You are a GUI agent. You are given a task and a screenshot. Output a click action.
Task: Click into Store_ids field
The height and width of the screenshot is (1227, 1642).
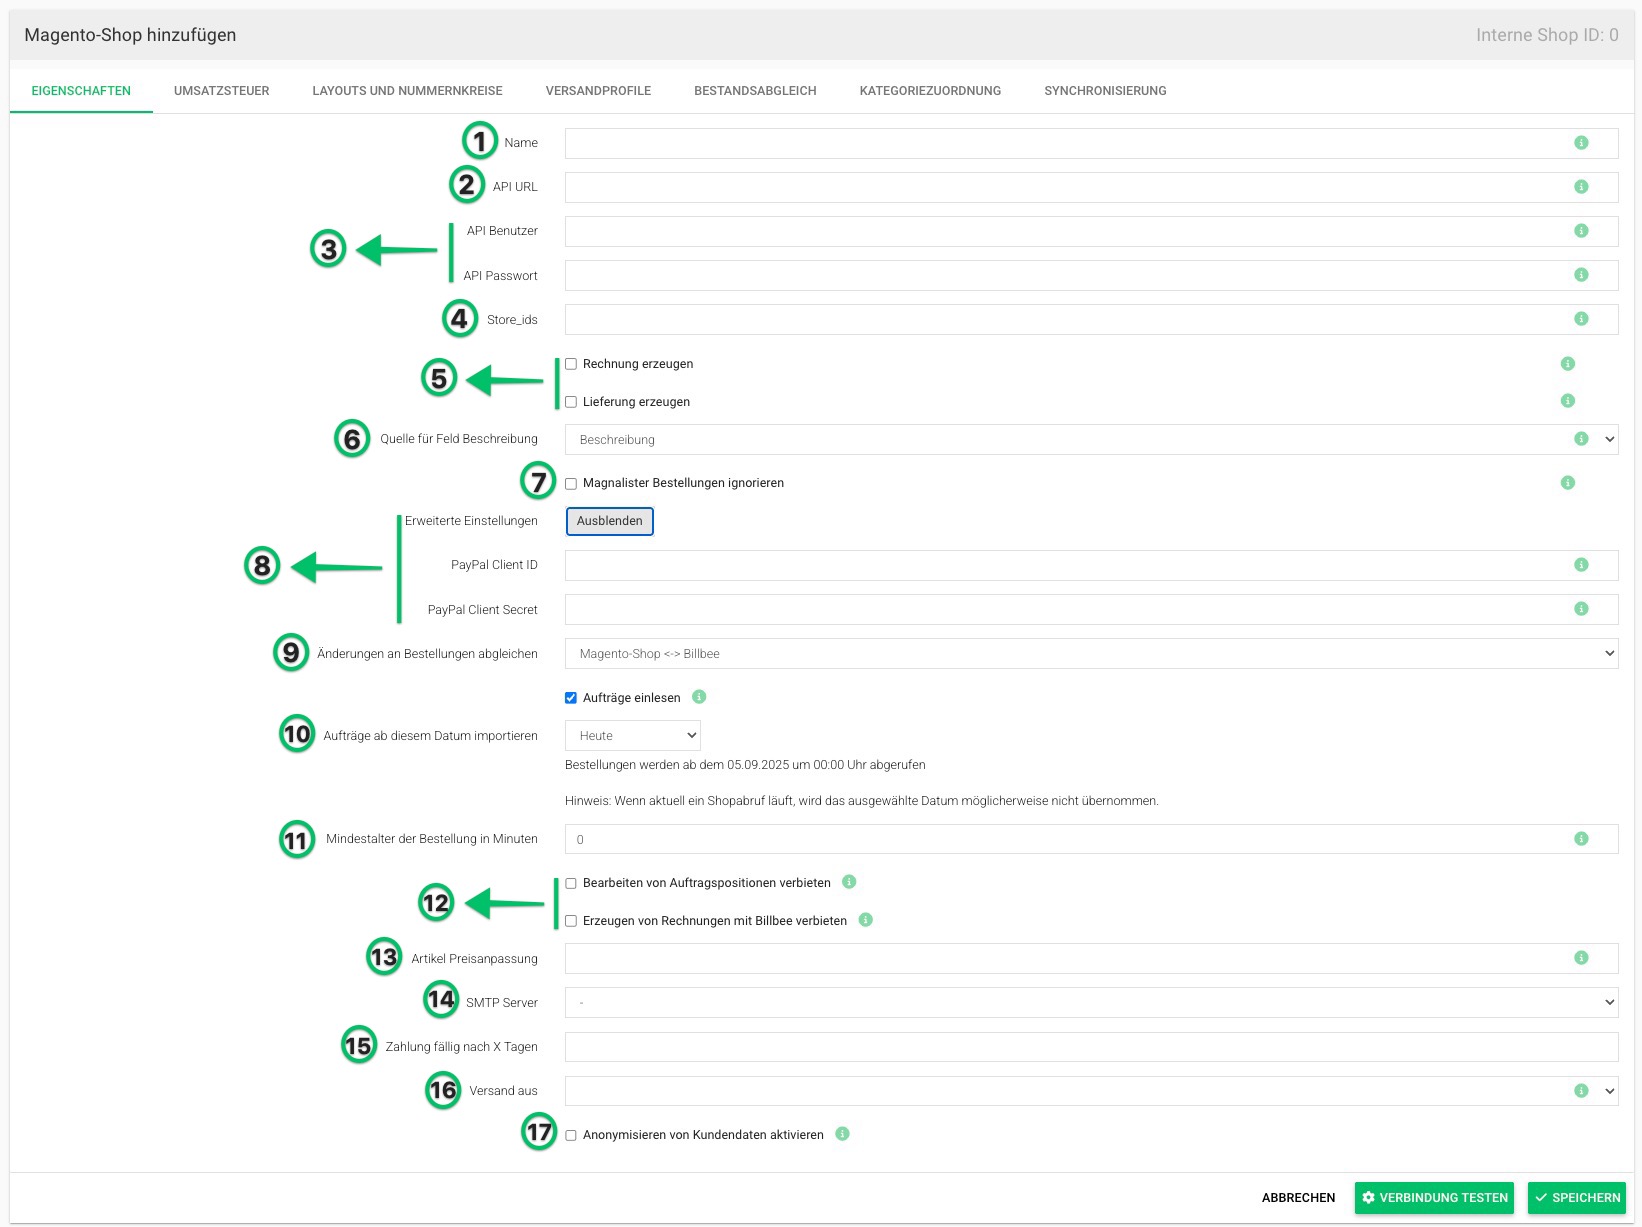point(1091,319)
